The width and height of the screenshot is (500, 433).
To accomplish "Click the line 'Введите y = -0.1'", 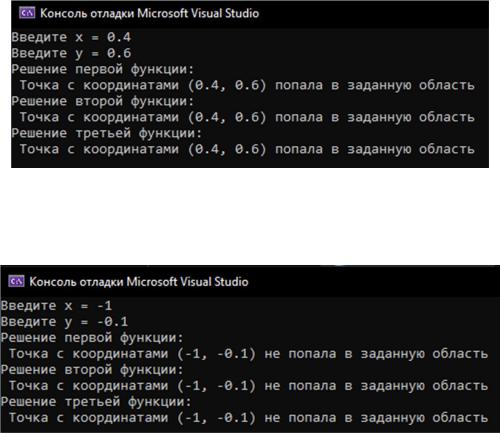I will pyautogui.click(x=65, y=322).
